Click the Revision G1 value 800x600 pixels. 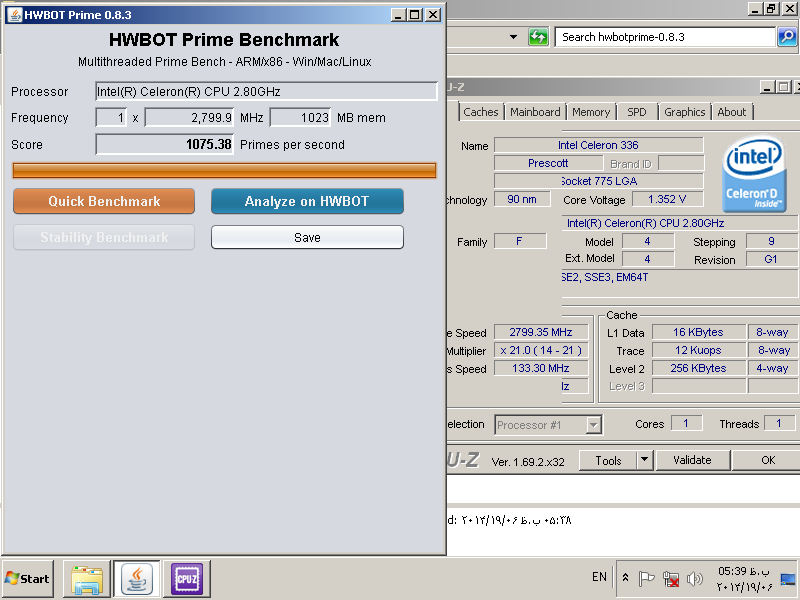[x=770, y=259]
